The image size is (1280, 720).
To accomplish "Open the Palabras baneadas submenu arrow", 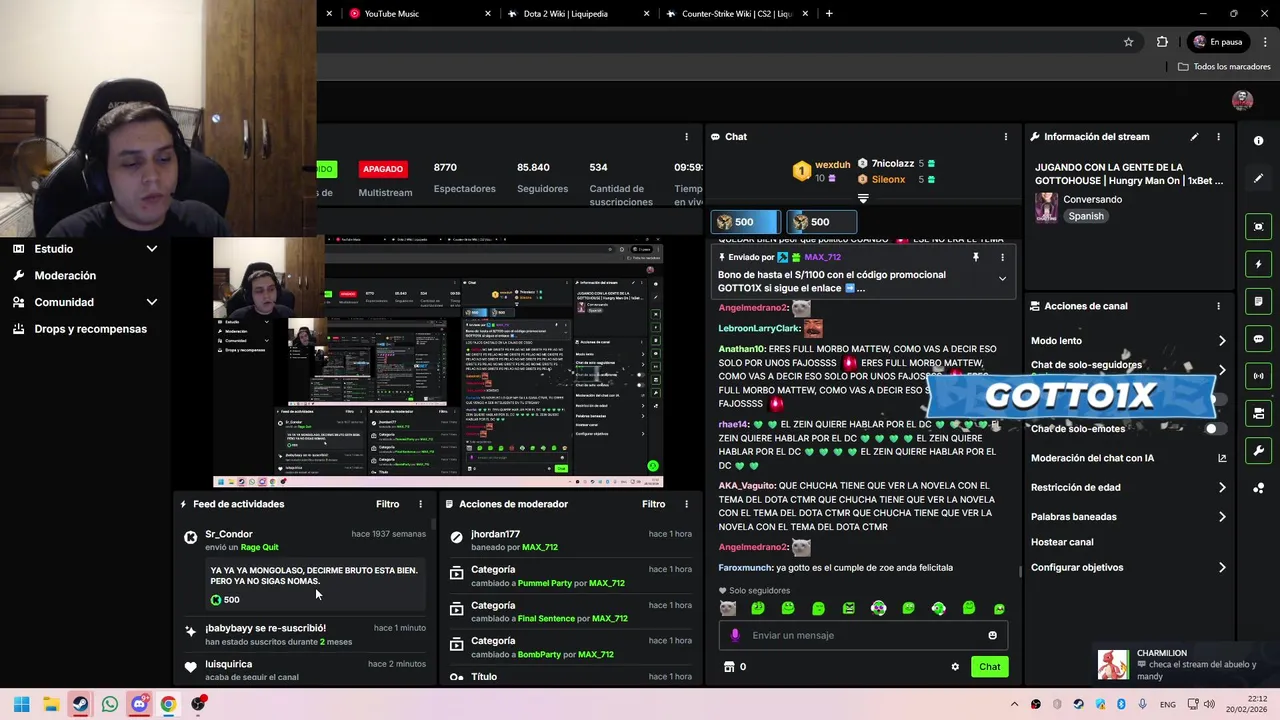I will [1222, 517].
